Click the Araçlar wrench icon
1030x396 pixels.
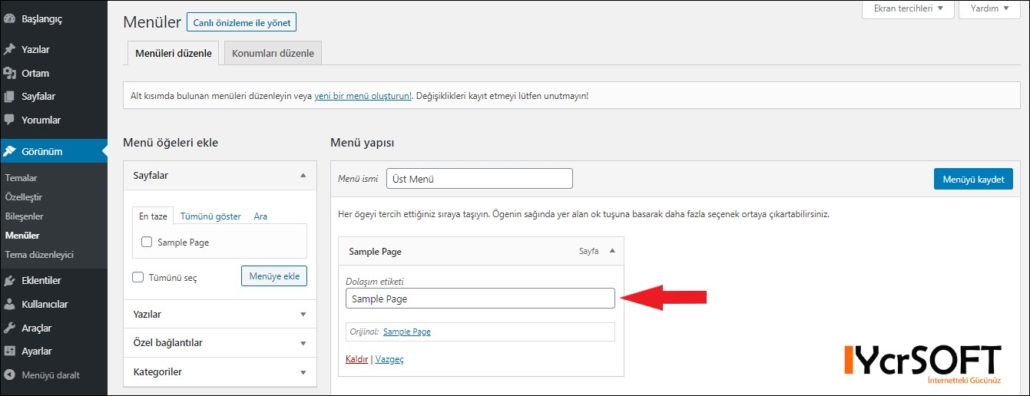(9, 328)
